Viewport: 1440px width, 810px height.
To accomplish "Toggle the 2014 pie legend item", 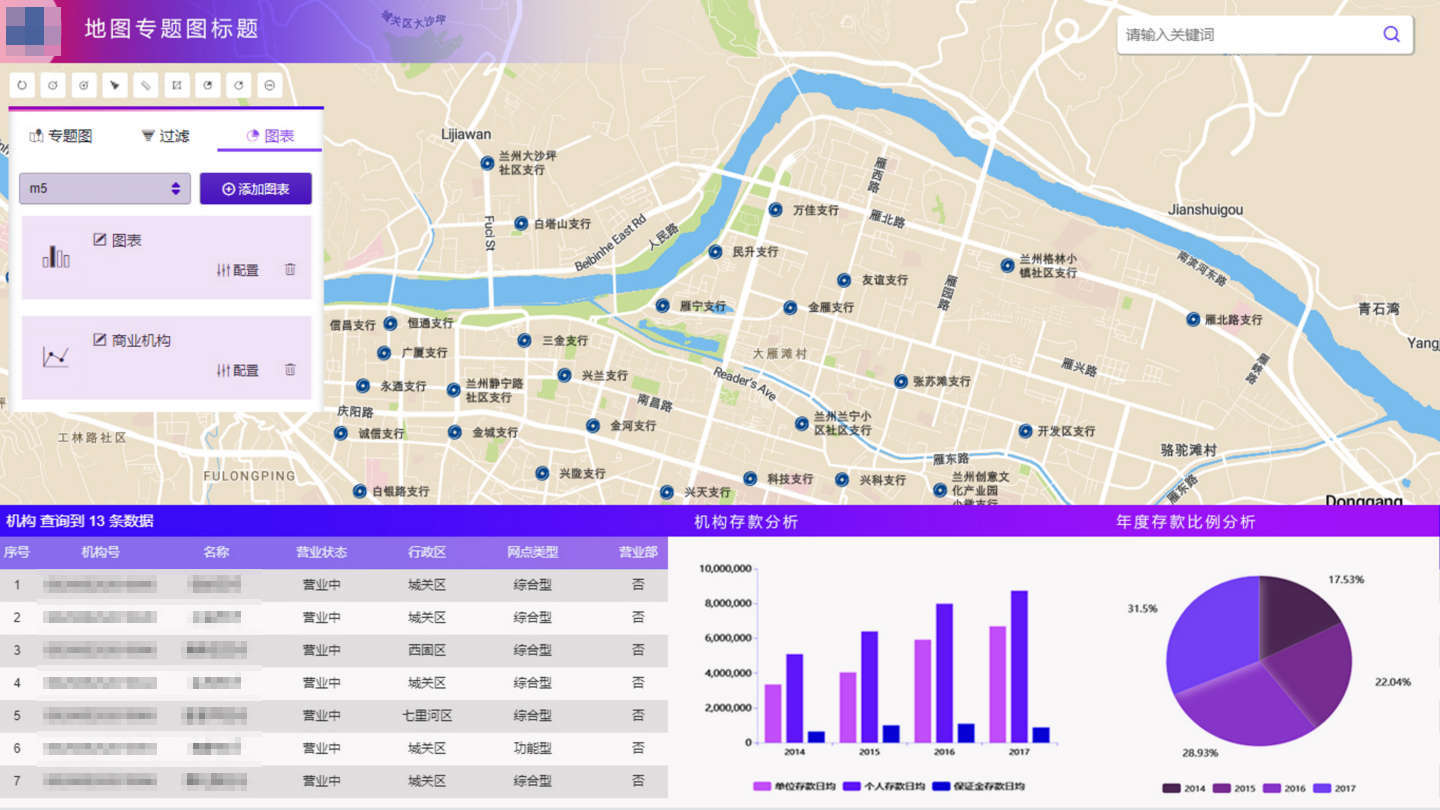I will [1184, 788].
